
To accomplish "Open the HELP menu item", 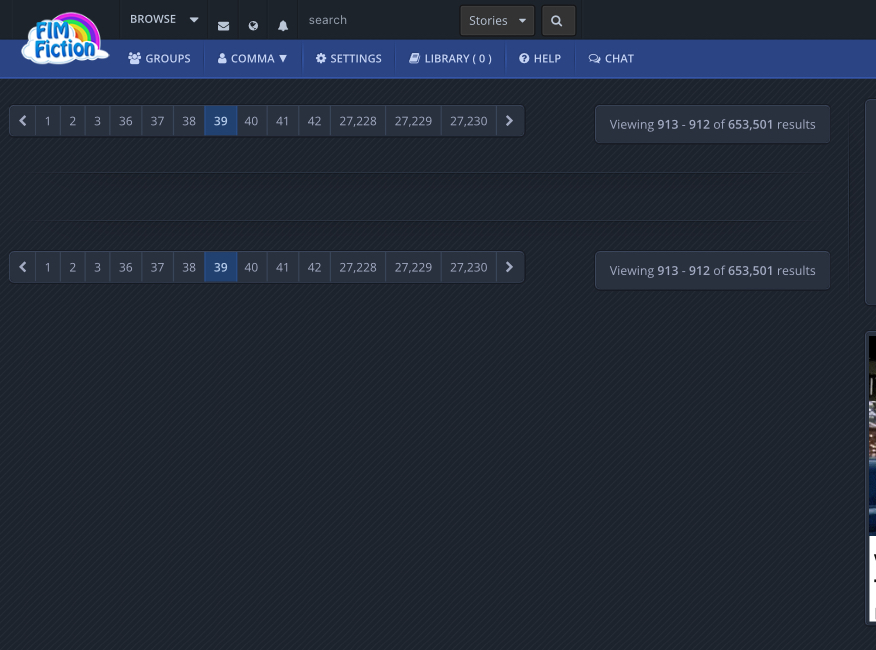I will [540, 59].
